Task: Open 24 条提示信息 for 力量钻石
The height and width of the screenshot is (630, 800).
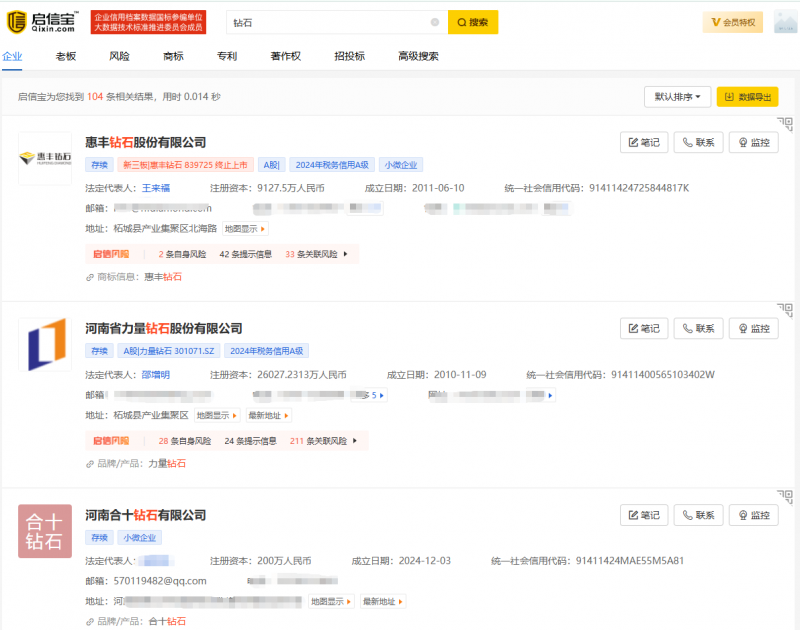Action: pyautogui.click(x=251, y=441)
